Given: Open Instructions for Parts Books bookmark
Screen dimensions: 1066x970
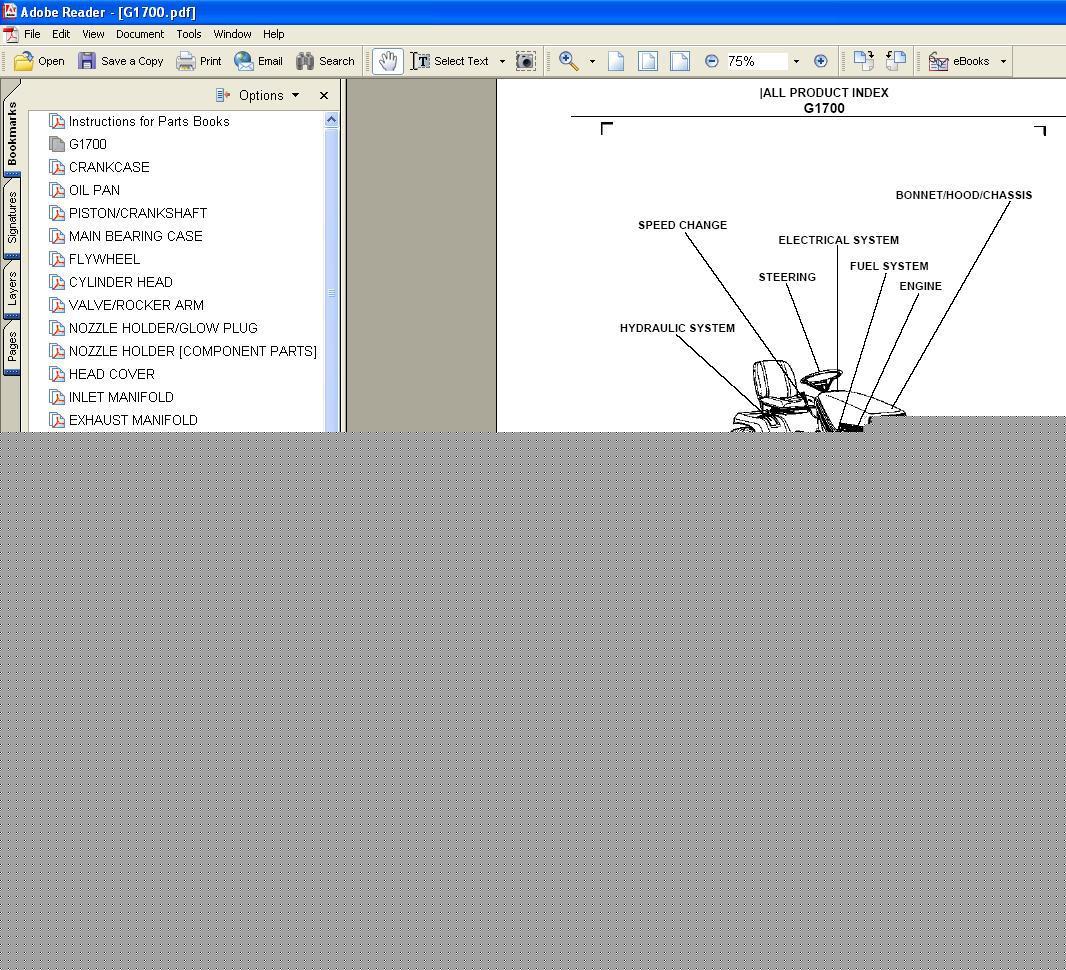Looking at the screenshot, I should (x=149, y=121).
